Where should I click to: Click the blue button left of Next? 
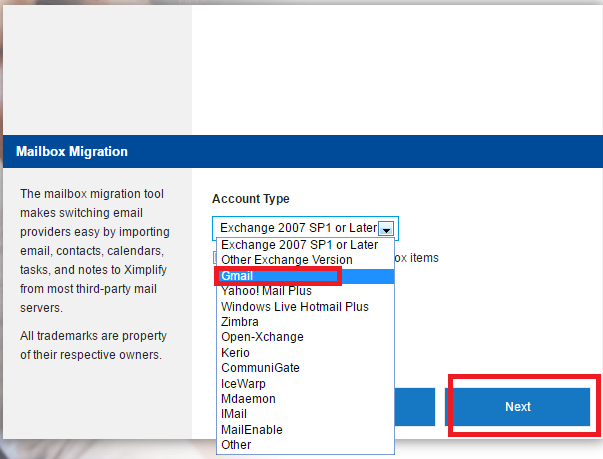pyautogui.click(x=415, y=407)
